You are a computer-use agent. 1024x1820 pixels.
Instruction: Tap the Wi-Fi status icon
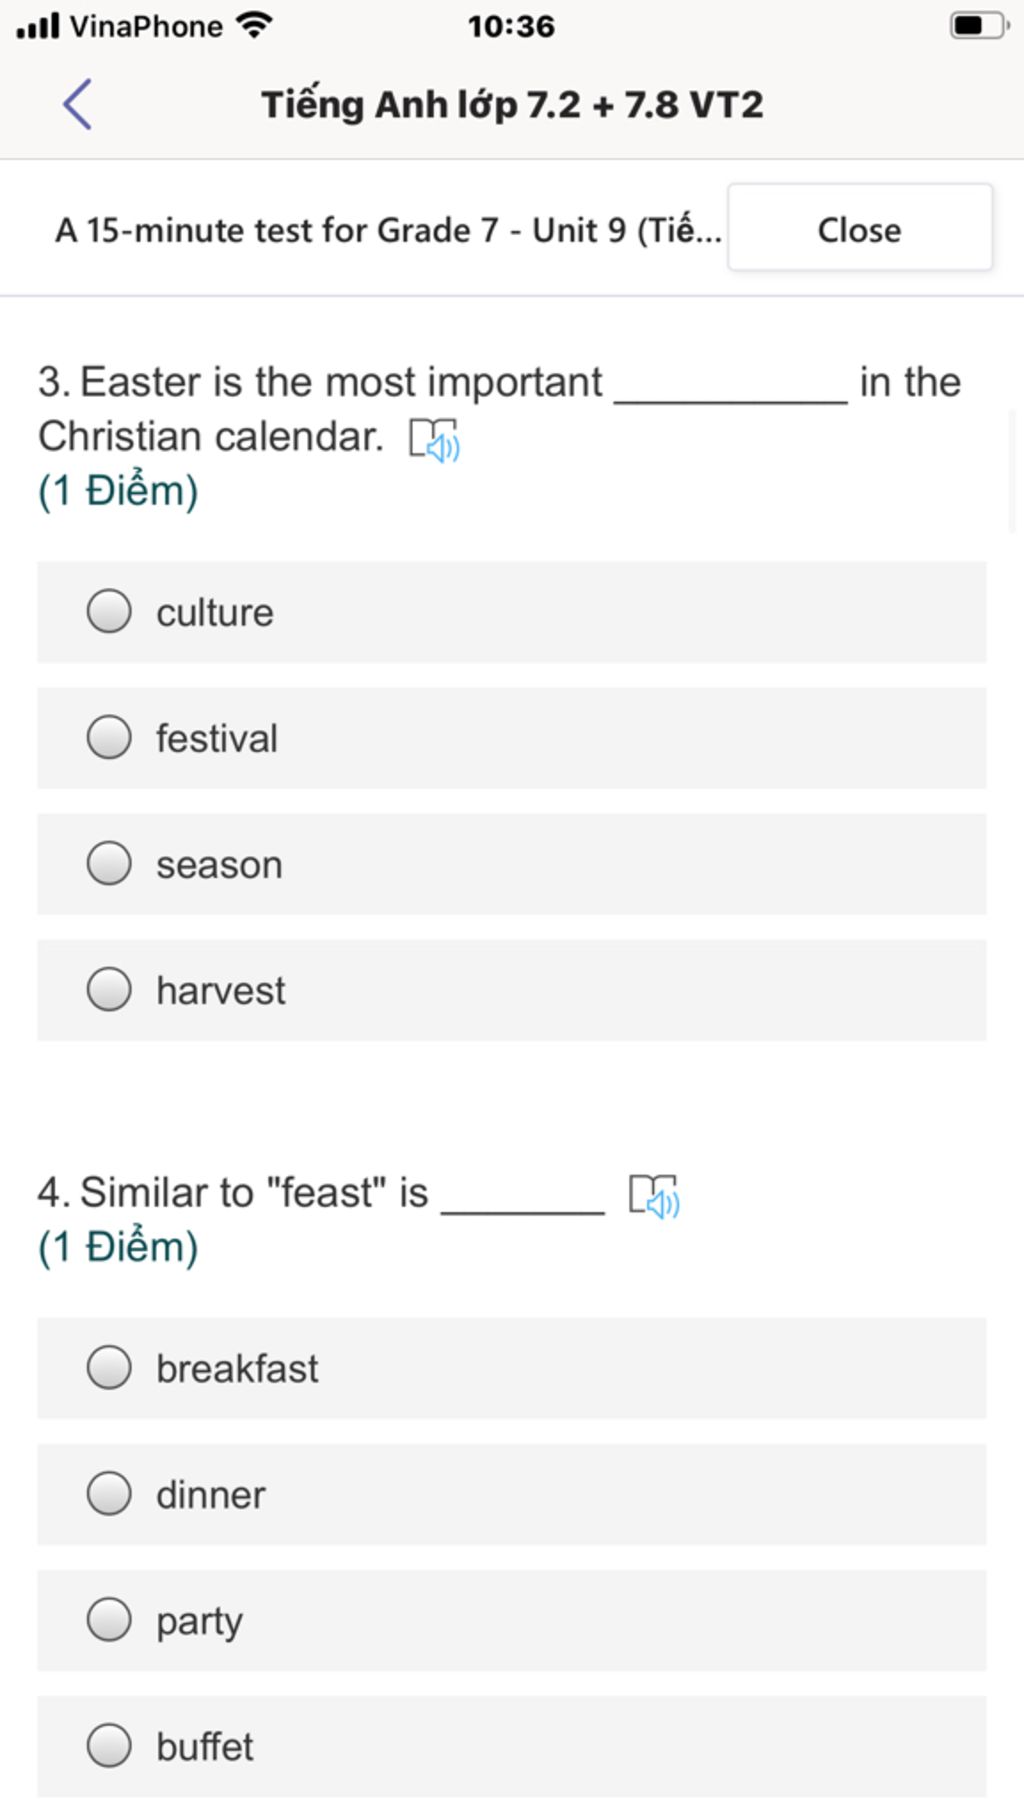pyautogui.click(x=255, y=25)
